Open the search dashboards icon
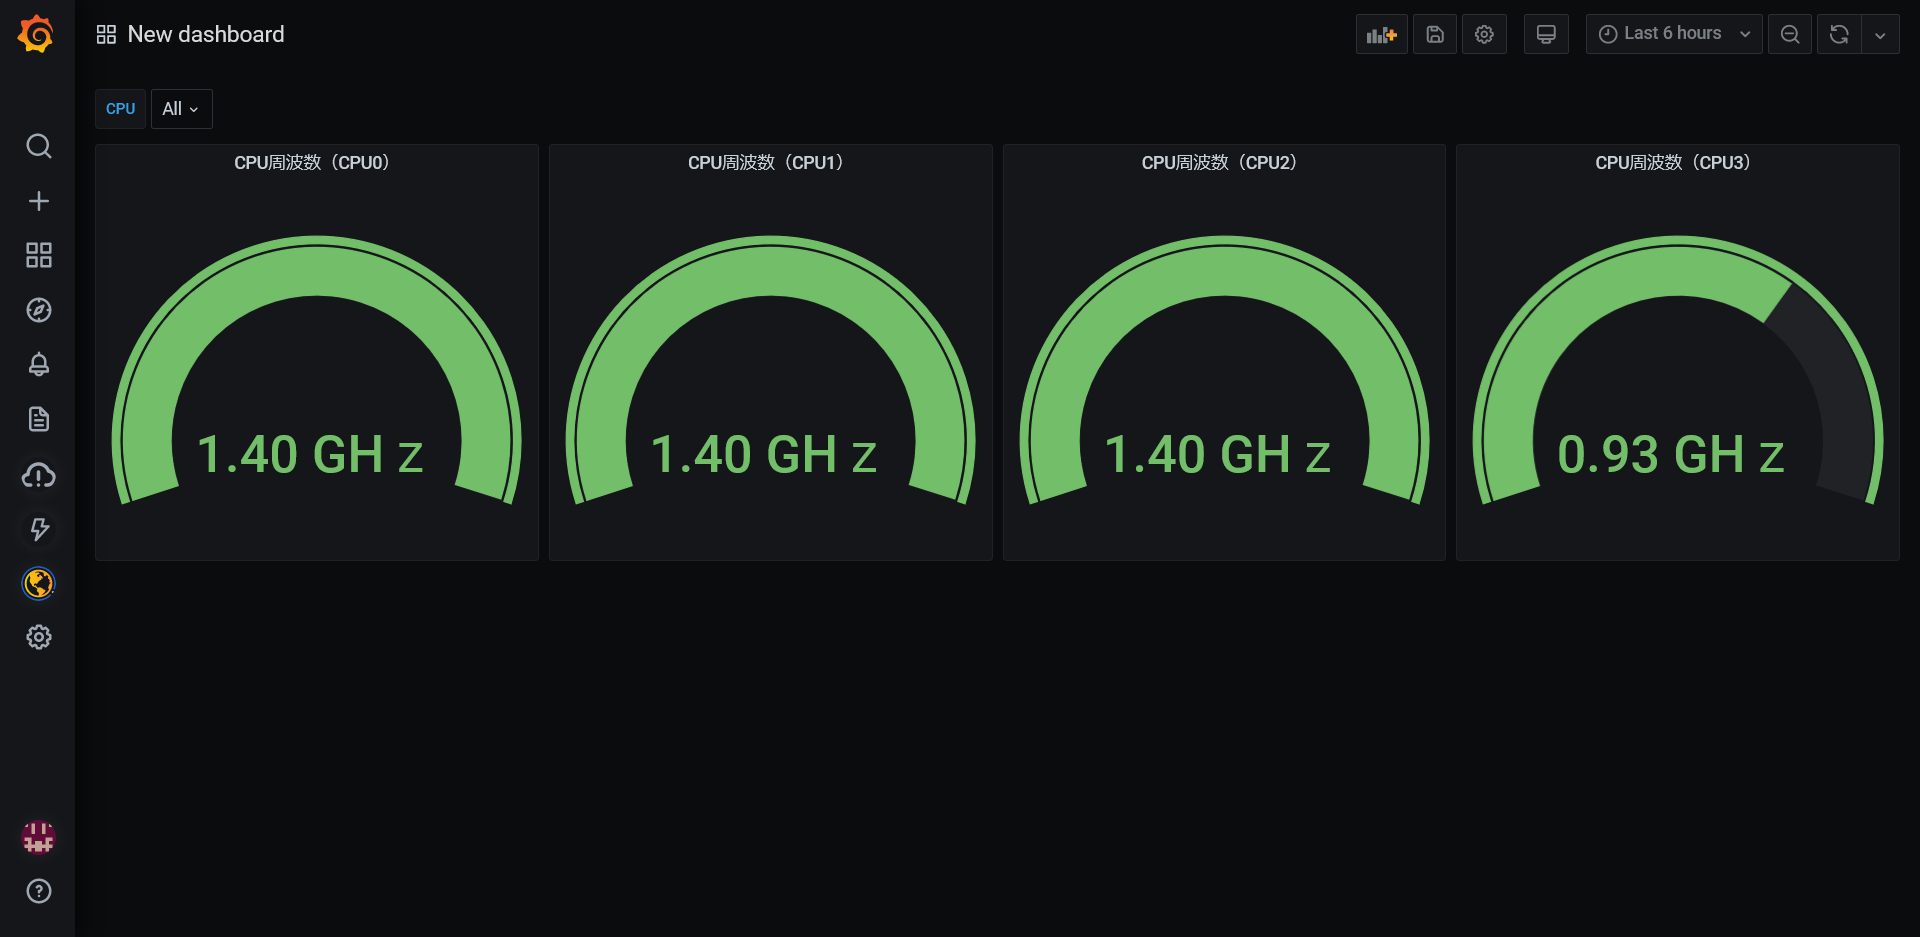 click(x=38, y=146)
